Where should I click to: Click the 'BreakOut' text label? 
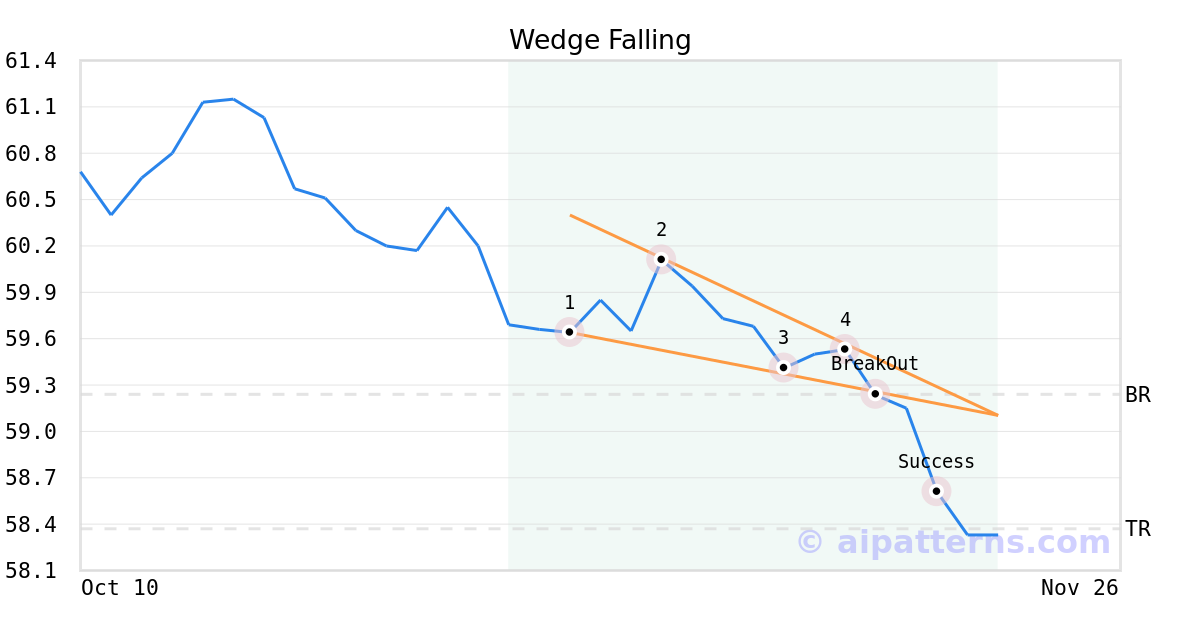click(x=874, y=364)
